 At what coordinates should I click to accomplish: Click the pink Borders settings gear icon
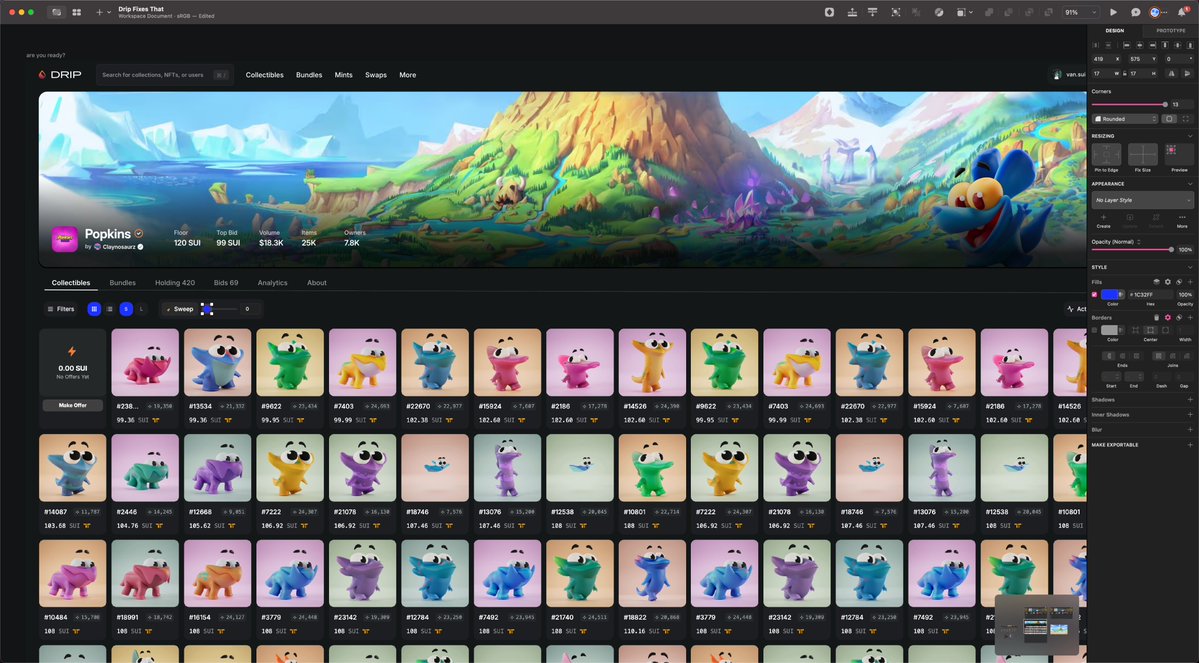[1168, 317]
